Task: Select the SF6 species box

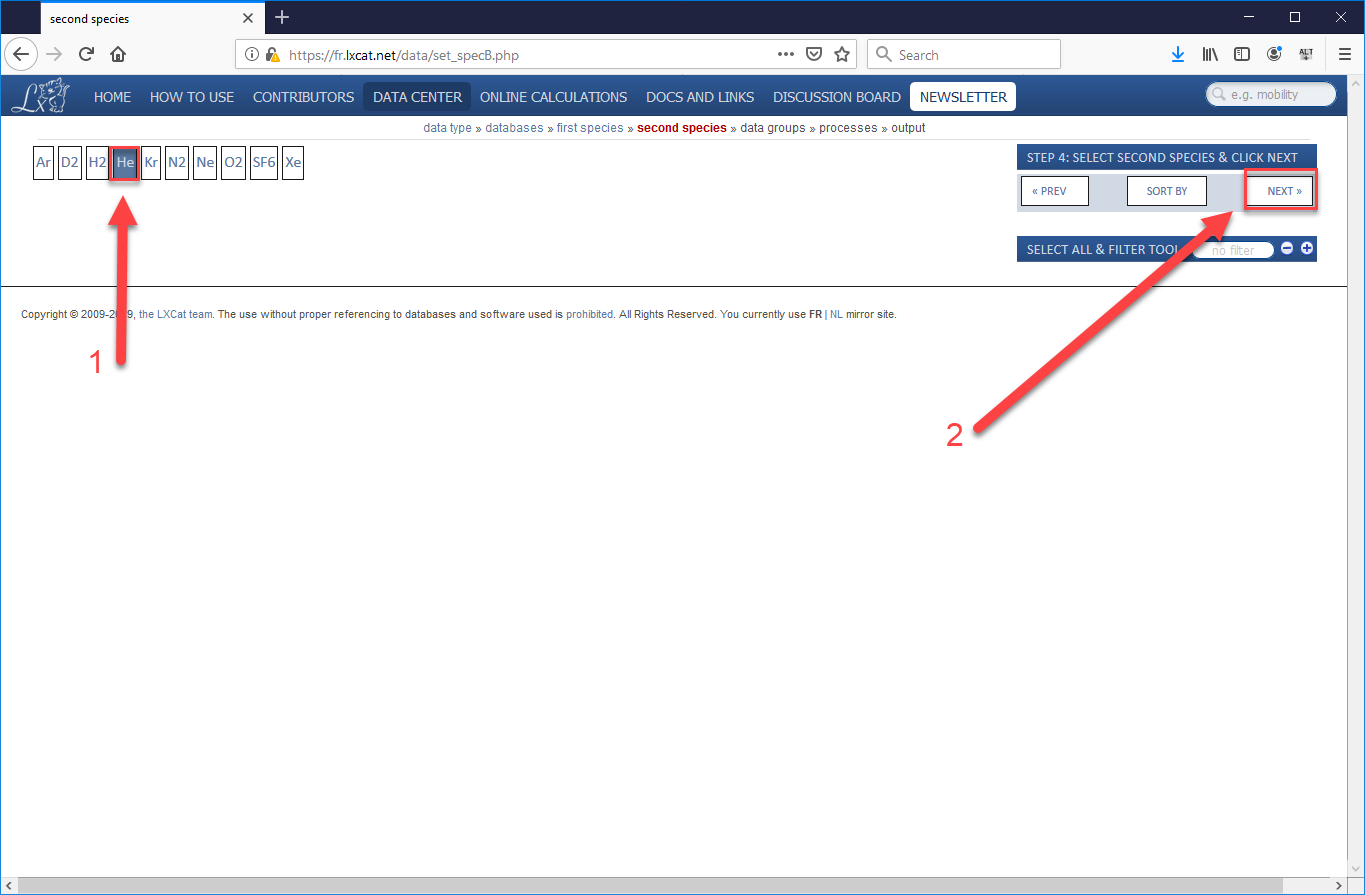Action: click(263, 162)
